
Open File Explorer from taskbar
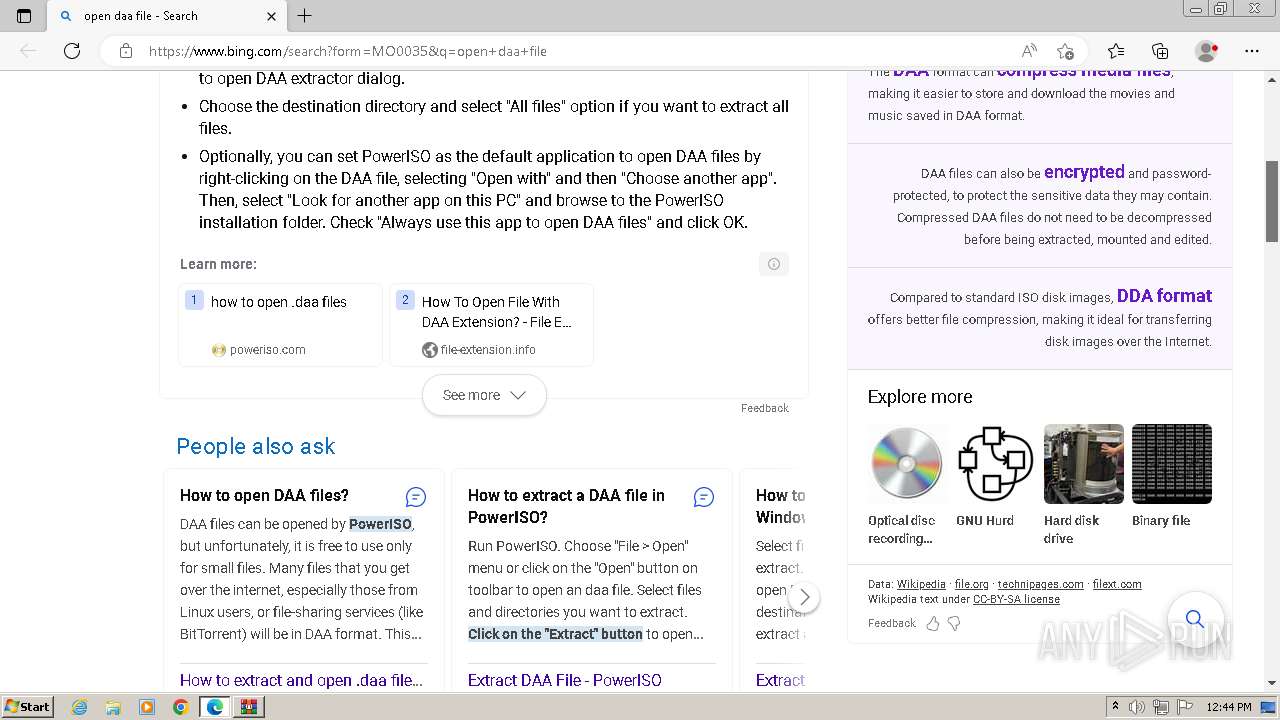(x=113, y=707)
